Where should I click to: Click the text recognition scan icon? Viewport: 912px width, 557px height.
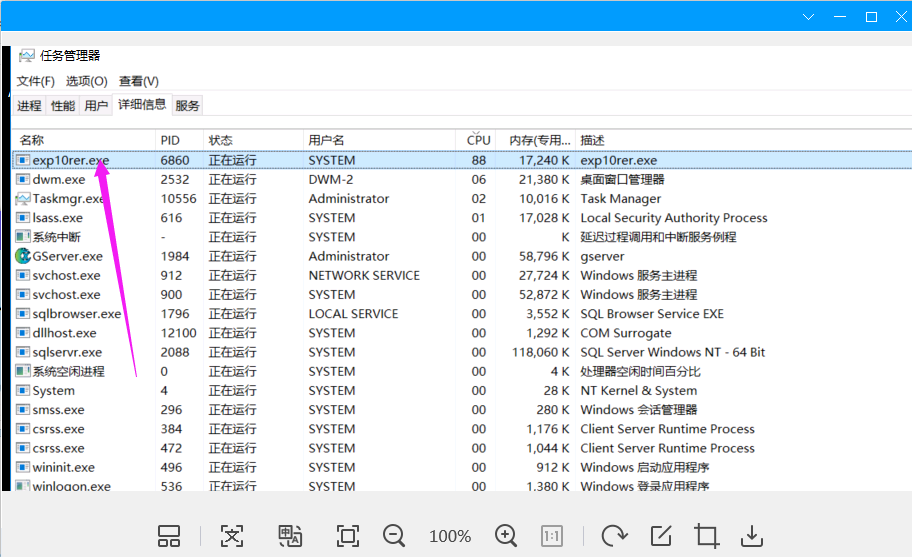coord(231,535)
